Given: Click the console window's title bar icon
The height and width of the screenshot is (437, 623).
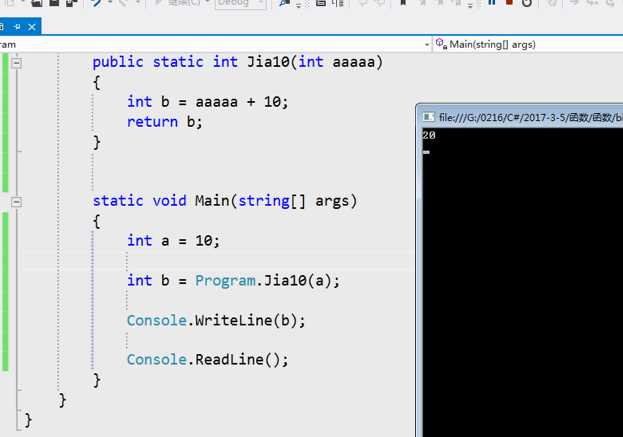Looking at the screenshot, I should click(428, 117).
